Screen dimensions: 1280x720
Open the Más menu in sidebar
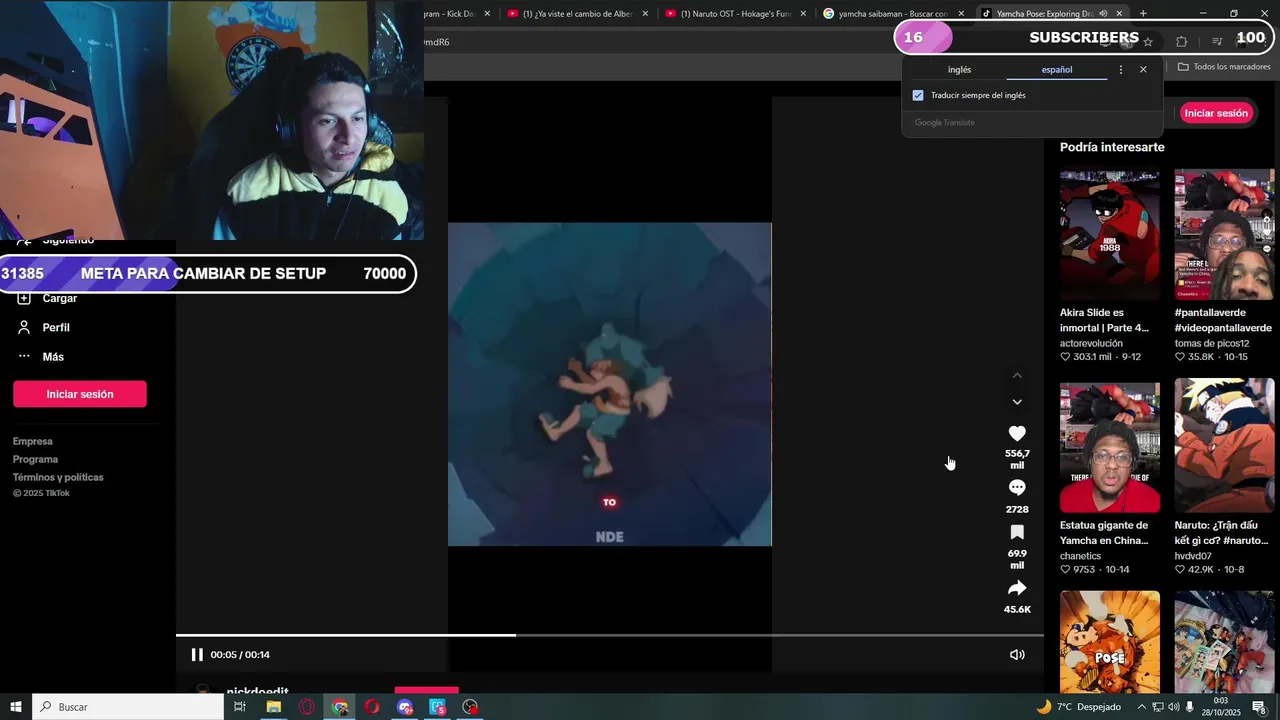pos(41,357)
